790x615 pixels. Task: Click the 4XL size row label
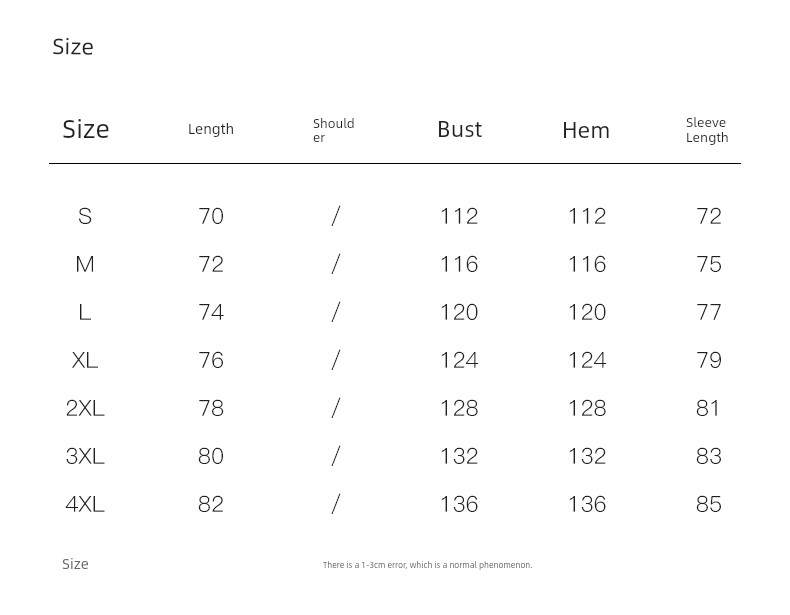tap(85, 504)
